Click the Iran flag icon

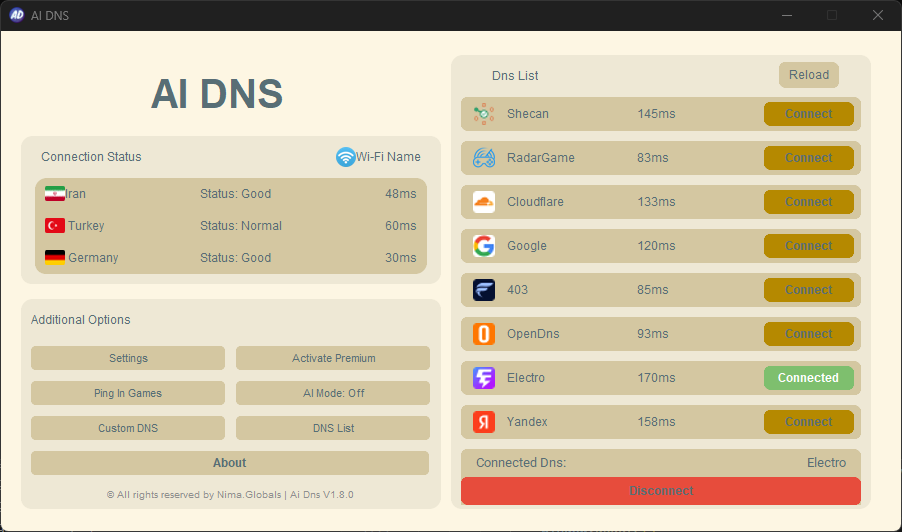[55, 194]
